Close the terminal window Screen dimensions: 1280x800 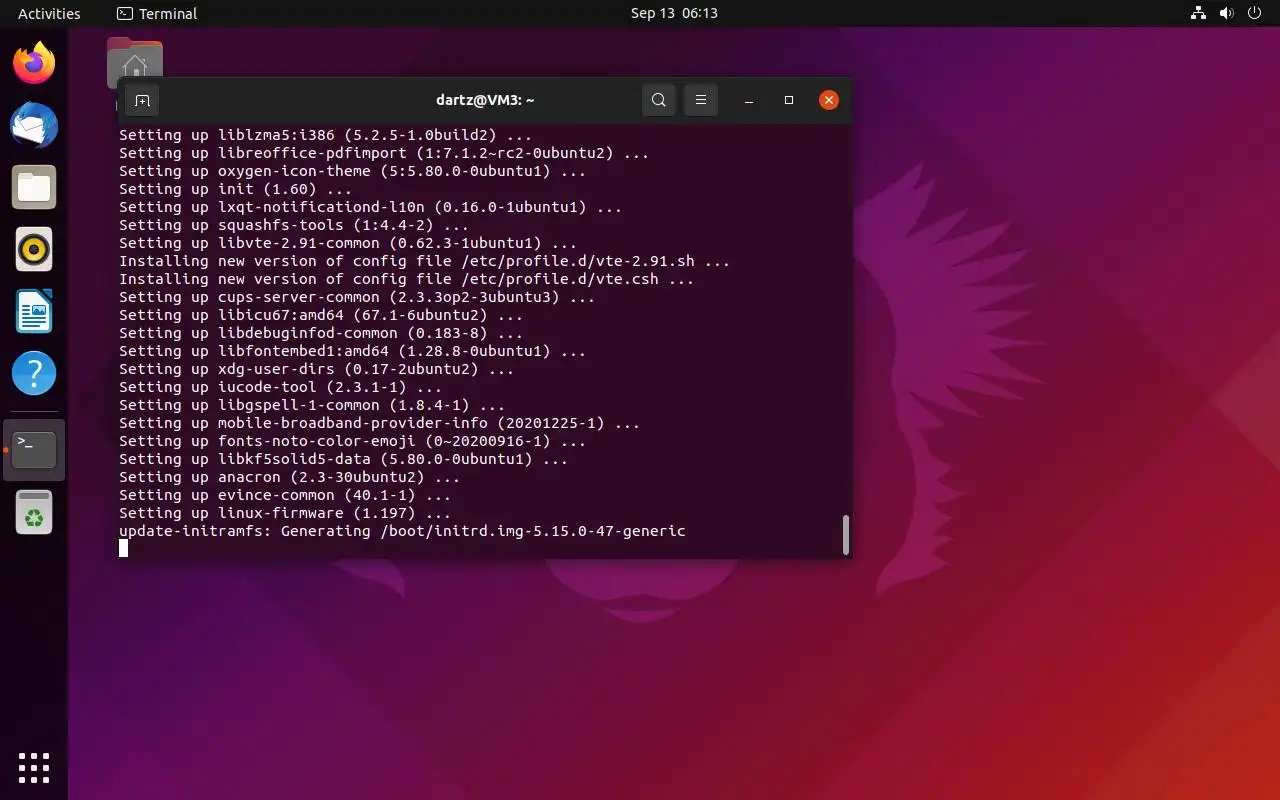pyautogui.click(x=828, y=100)
